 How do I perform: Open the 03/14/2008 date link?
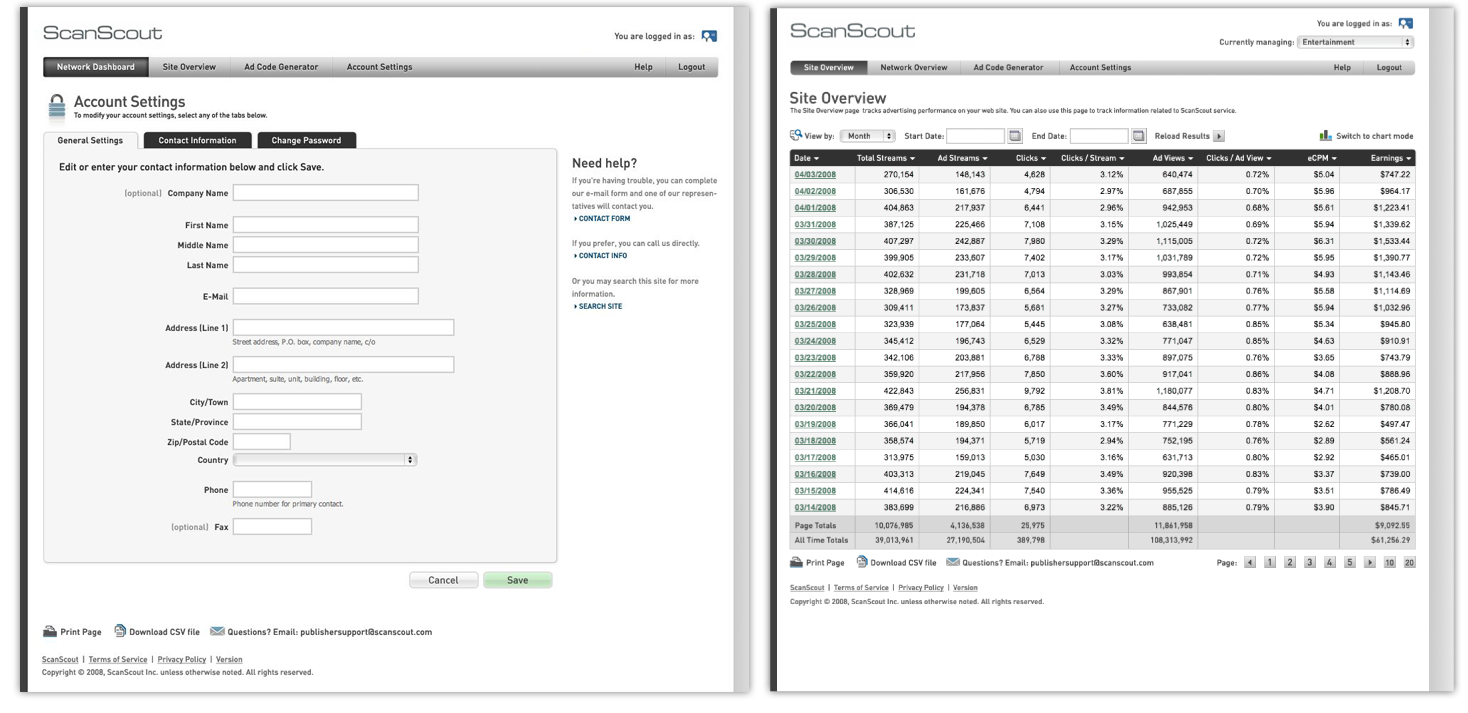pos(815,508)
